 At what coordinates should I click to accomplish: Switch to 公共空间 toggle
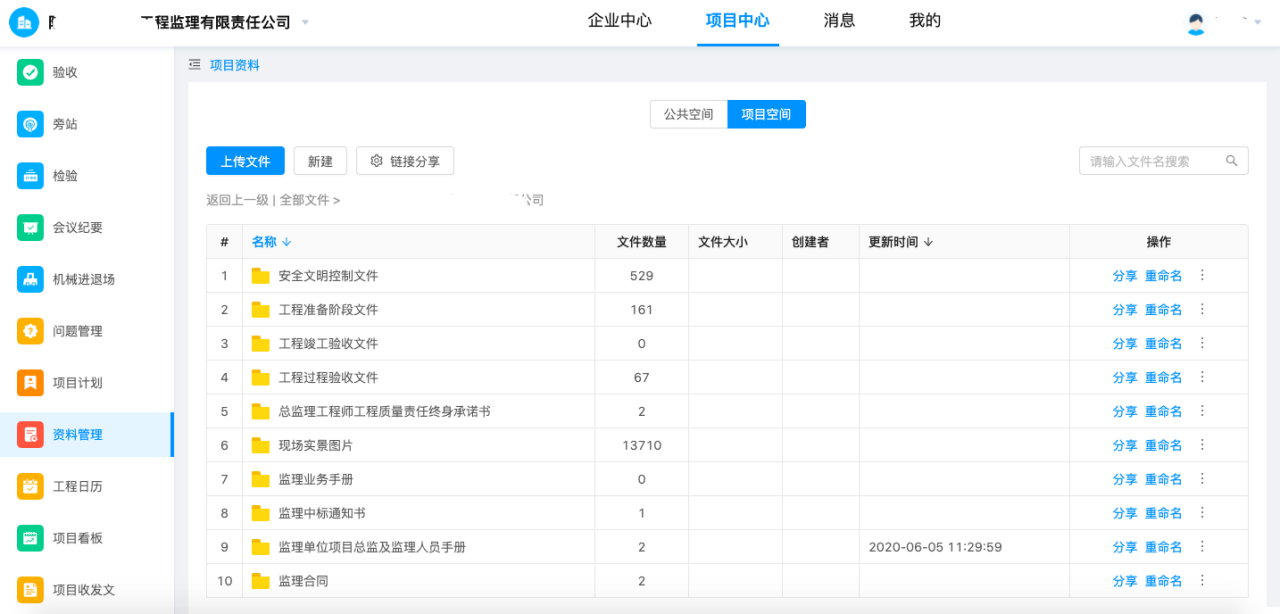coord(688,115)
